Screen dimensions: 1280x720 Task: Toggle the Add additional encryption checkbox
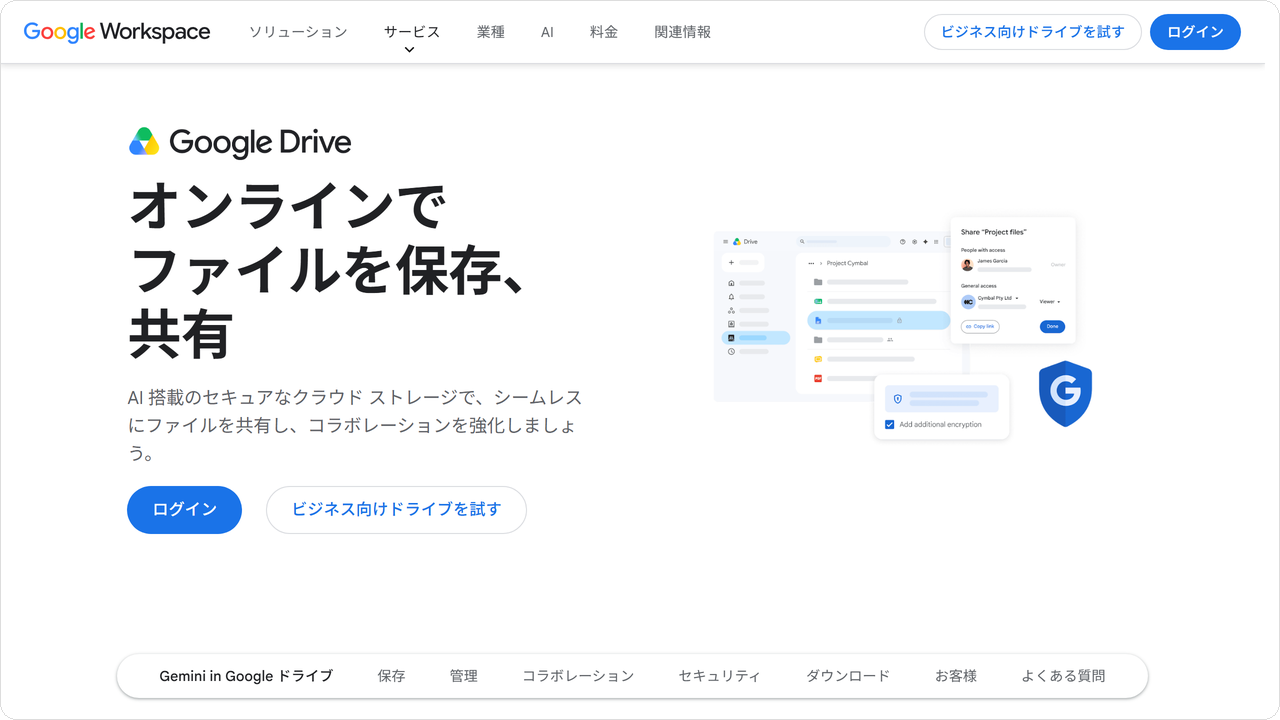click(x=890, y=425)
